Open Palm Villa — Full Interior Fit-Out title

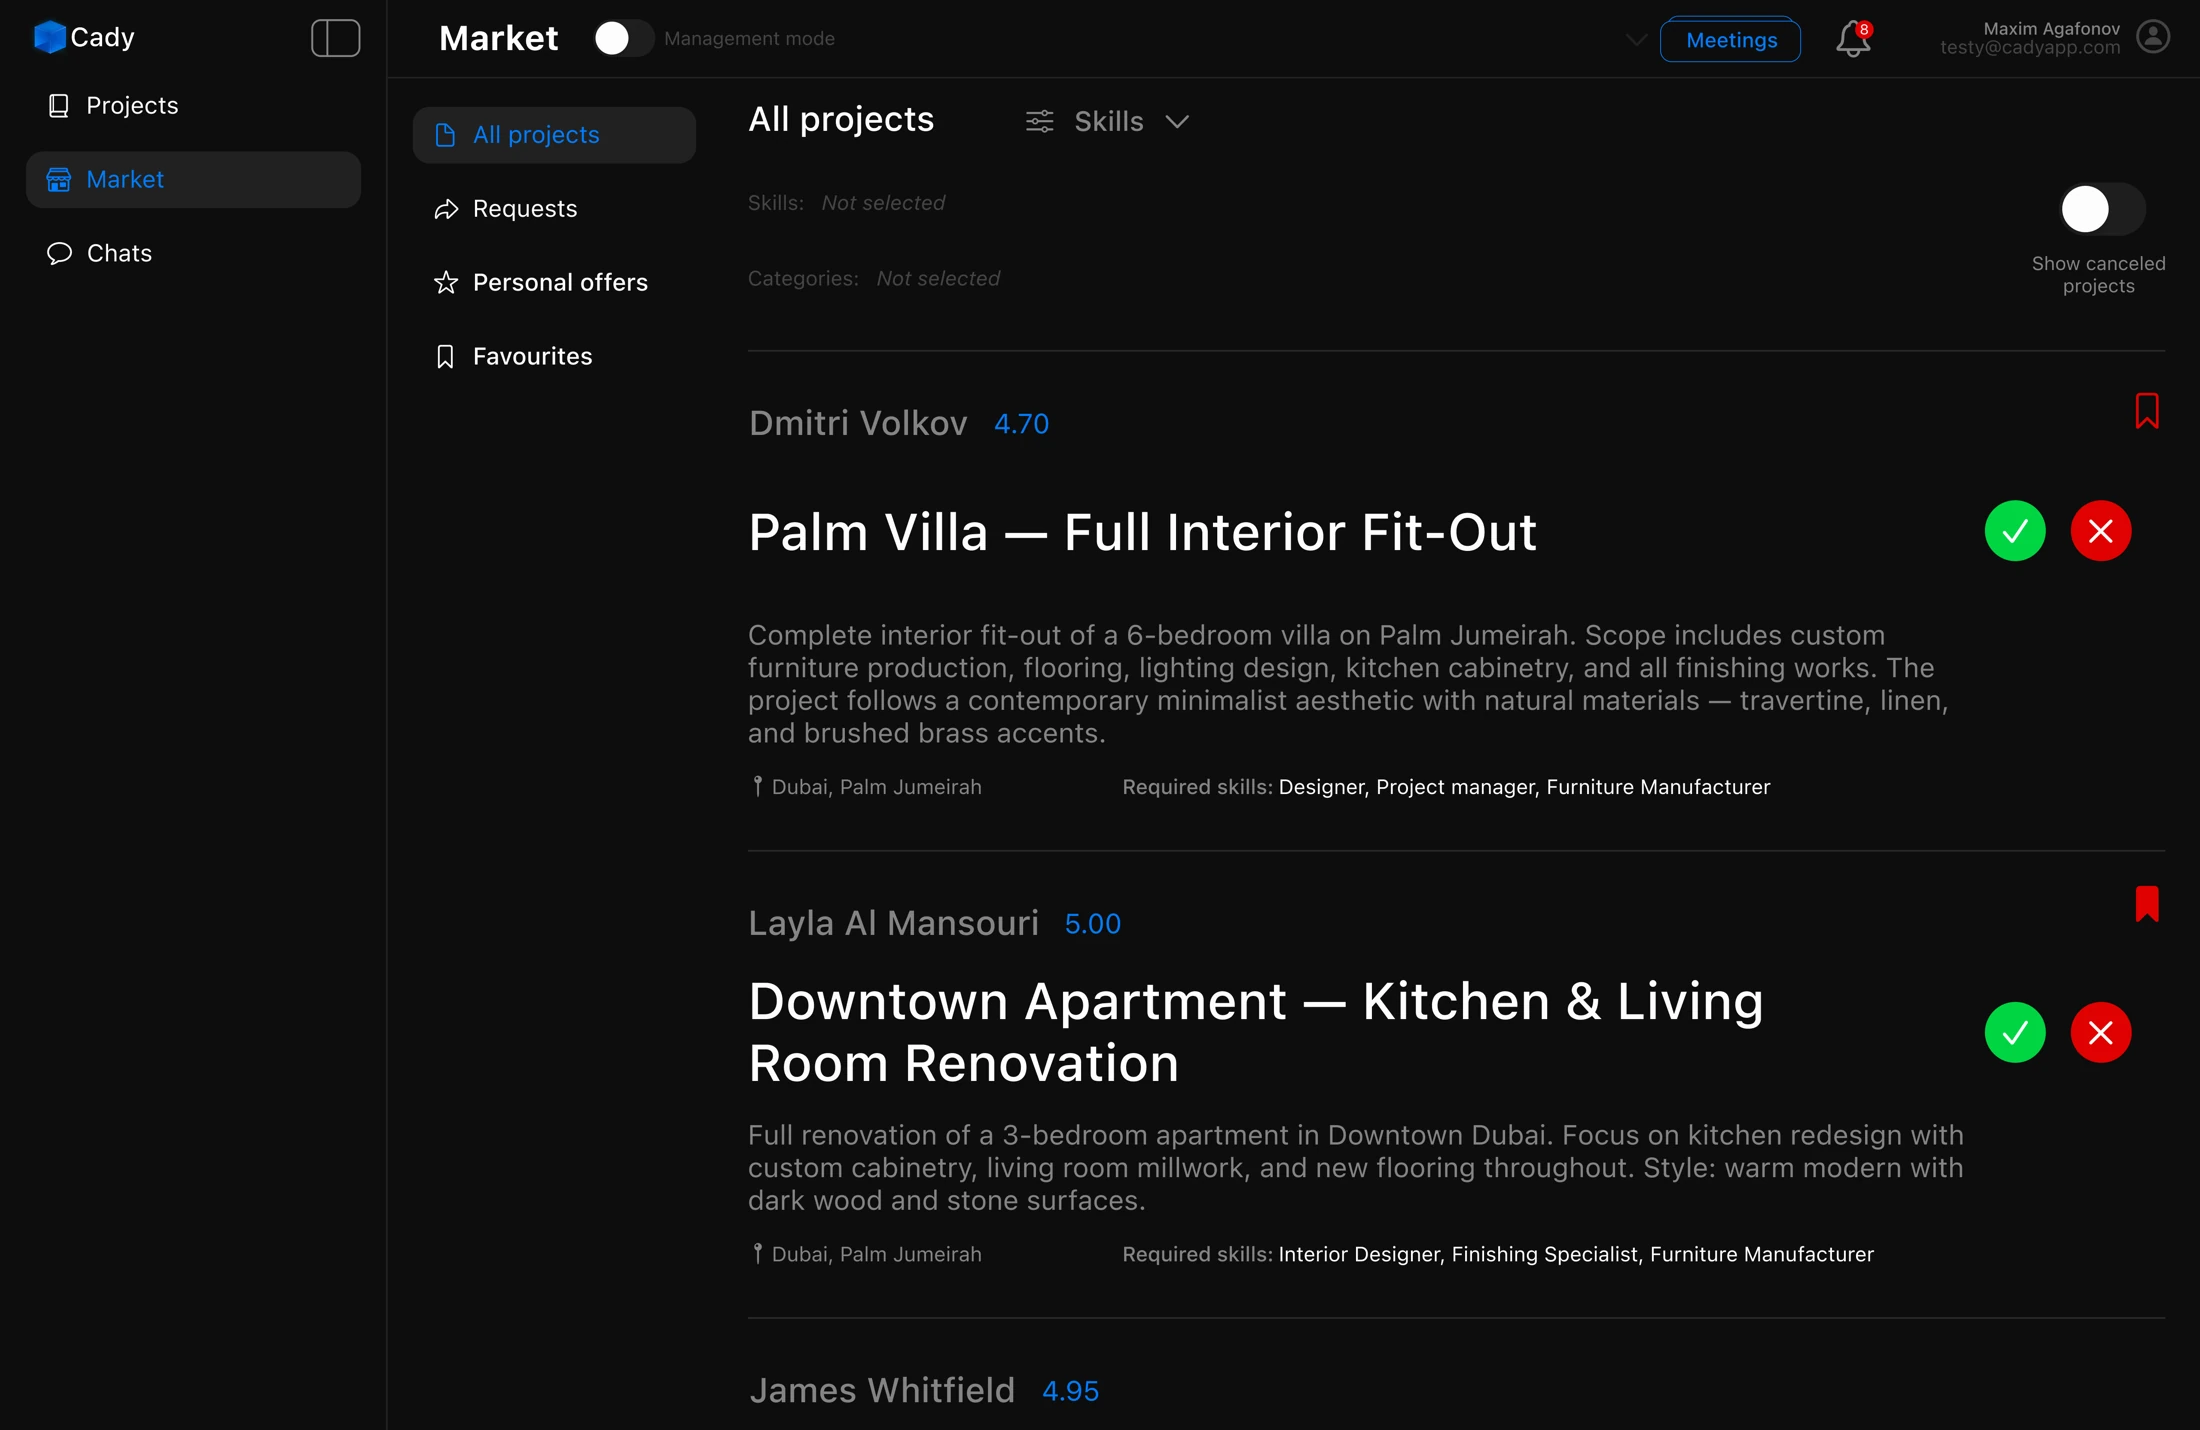(x=1143, y=532)
